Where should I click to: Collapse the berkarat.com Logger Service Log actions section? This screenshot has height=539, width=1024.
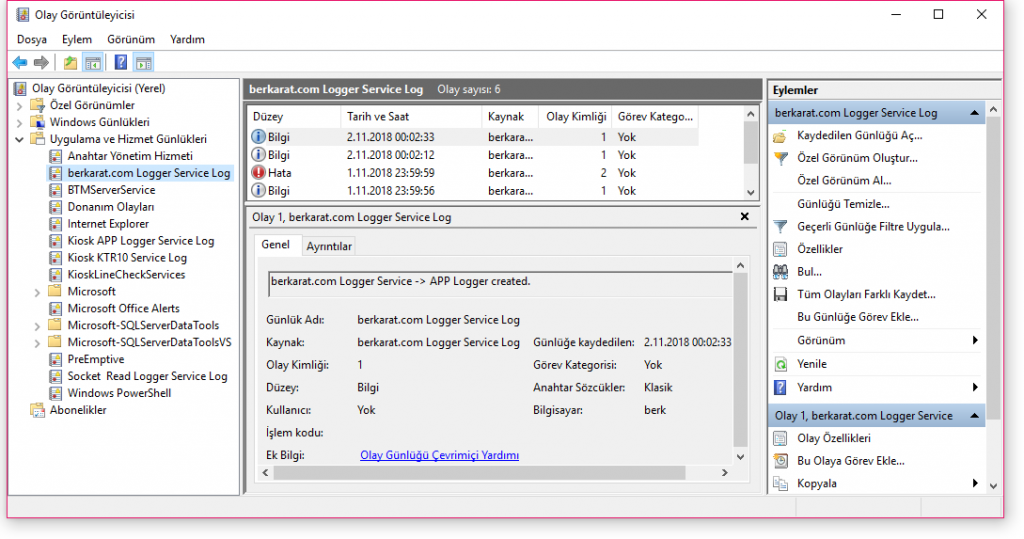point(974,113)
